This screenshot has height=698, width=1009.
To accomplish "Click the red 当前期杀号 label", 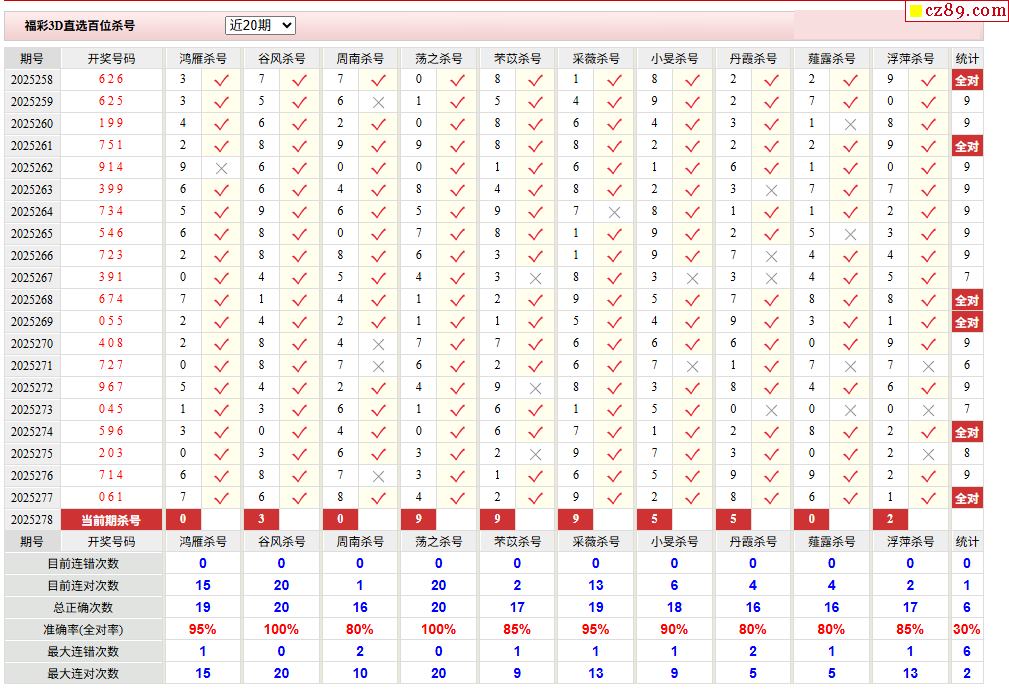I will tap(111, 520).
